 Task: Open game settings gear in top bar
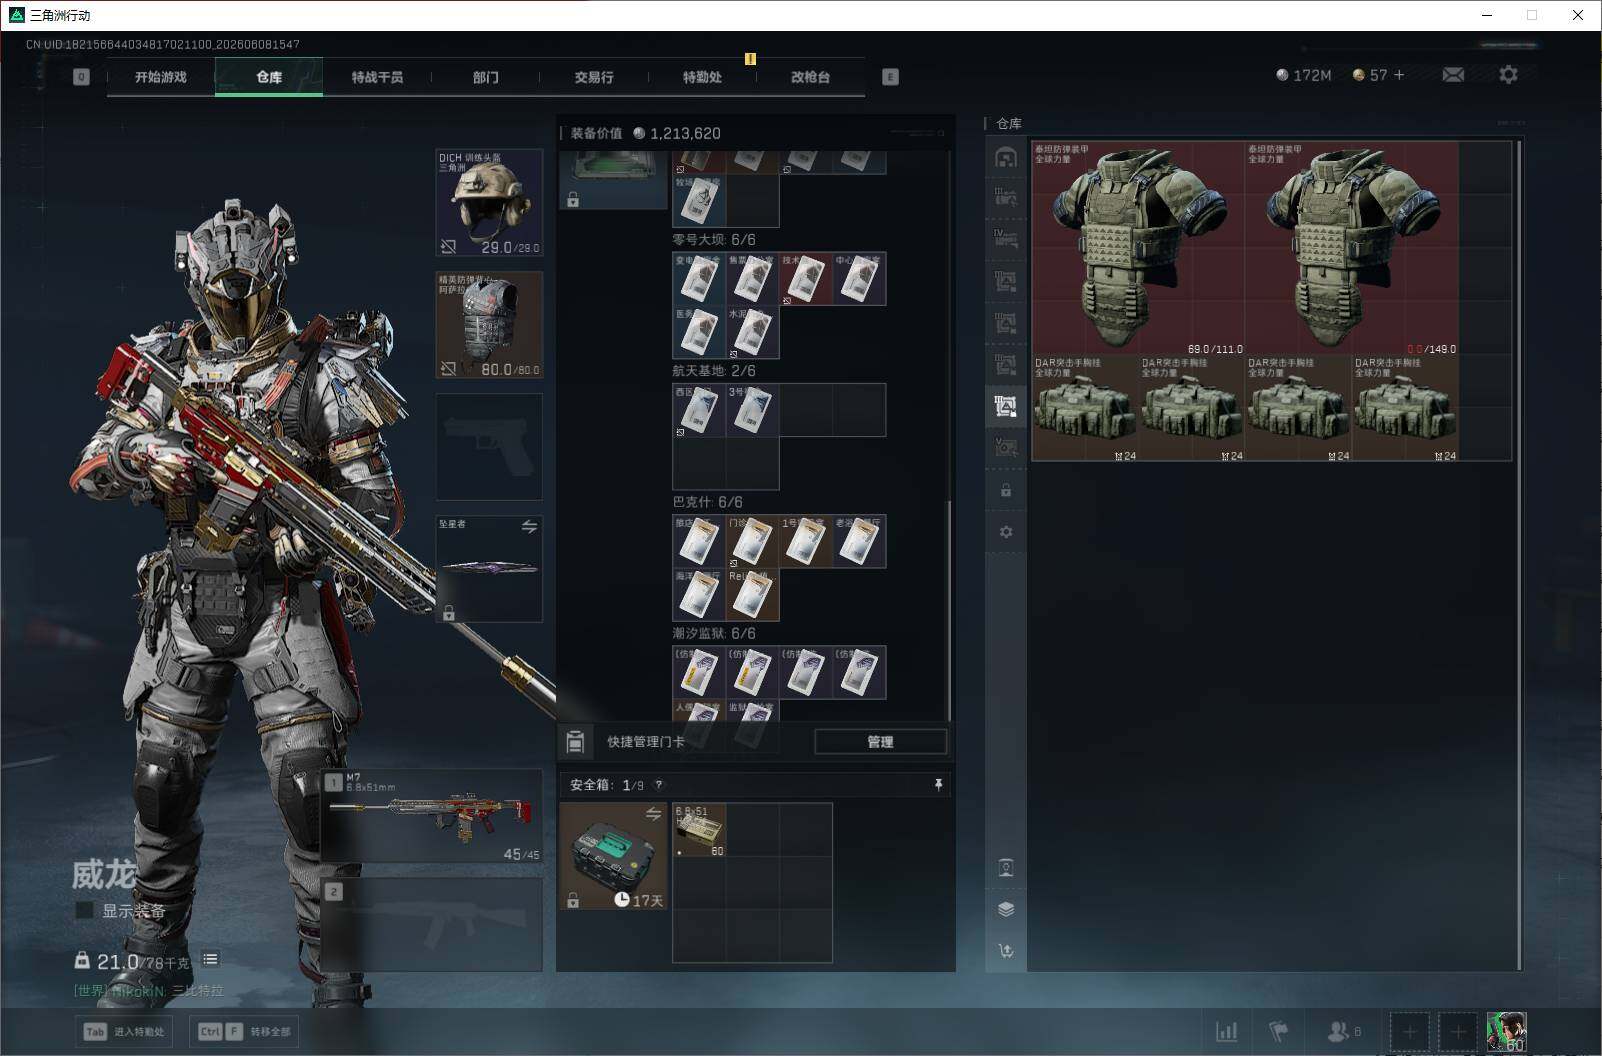(1508, 75)
